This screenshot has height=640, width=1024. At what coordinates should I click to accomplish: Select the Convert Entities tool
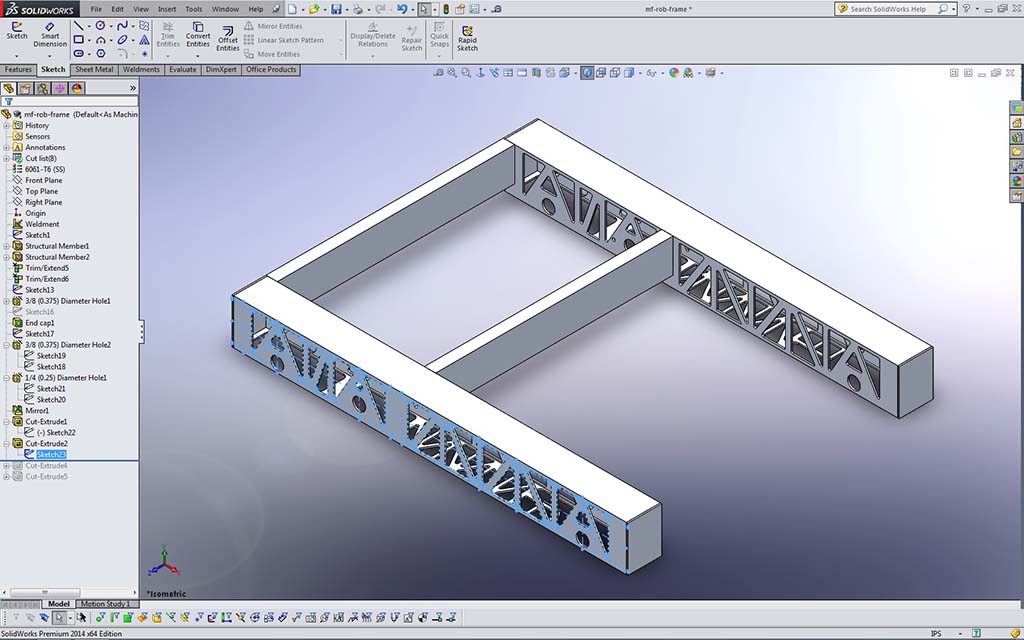198,34
